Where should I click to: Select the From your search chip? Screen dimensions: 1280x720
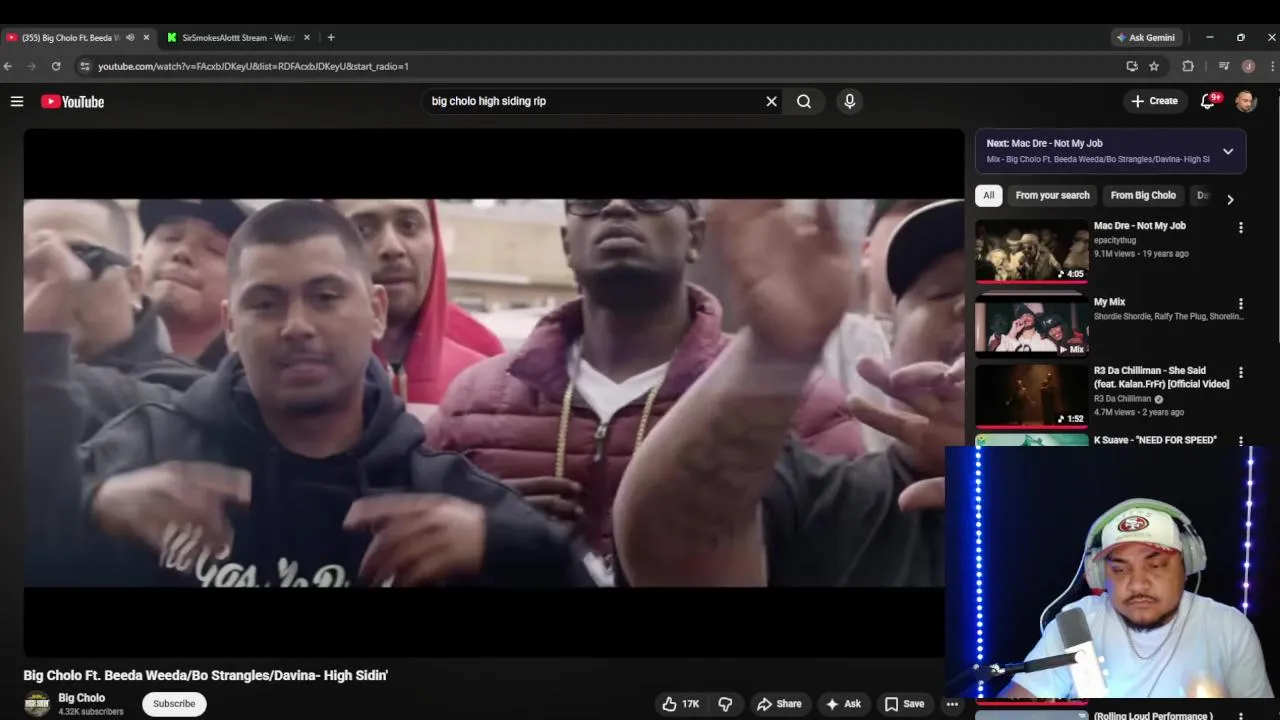pos(1052,195)
